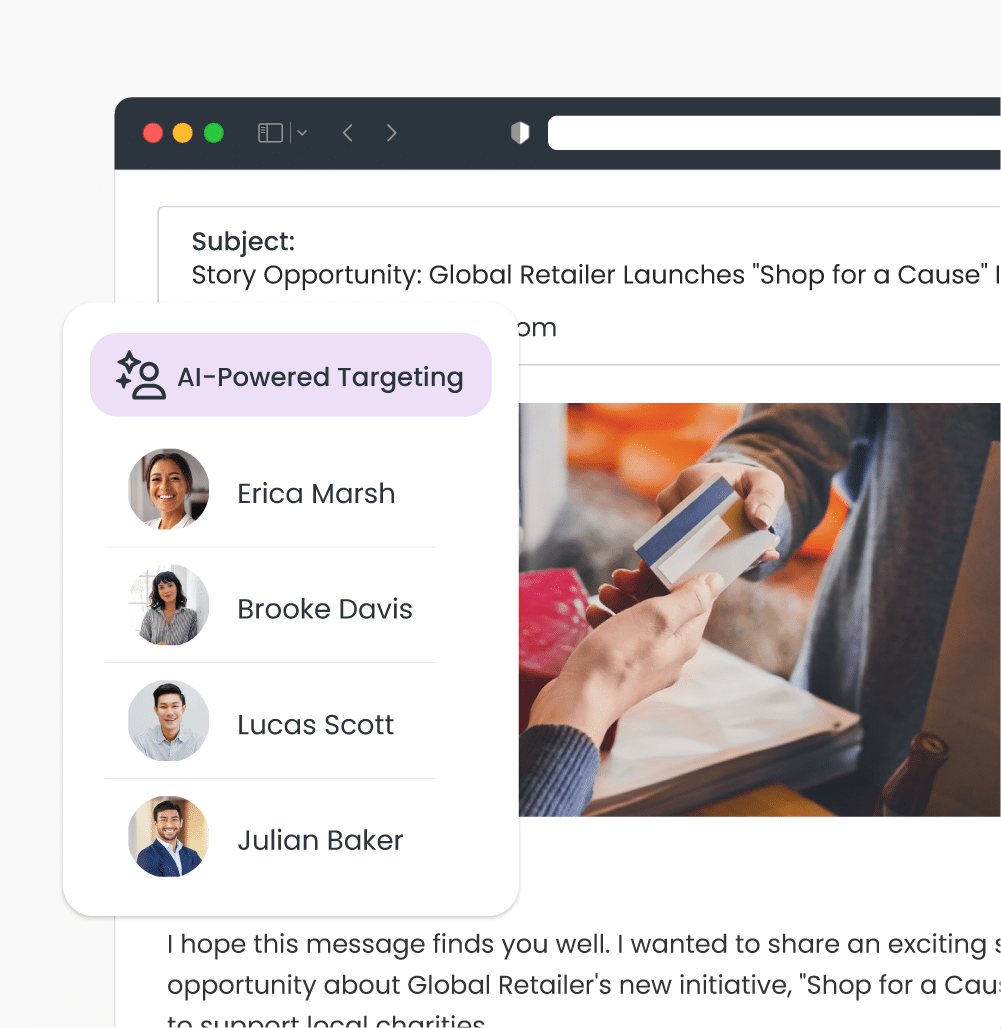Click the green fullscreen window button
The height and width of the screenshot is (1028, 1001).
coord(214,133)
